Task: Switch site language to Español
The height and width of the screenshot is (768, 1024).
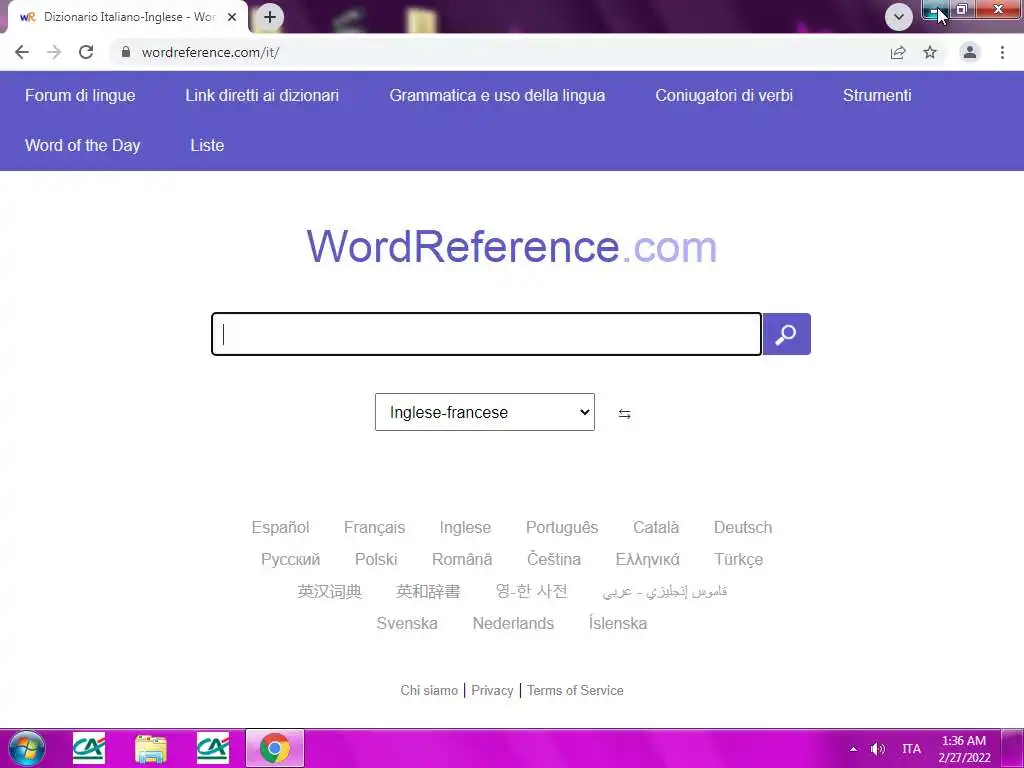Action: [x=280, y=527]
